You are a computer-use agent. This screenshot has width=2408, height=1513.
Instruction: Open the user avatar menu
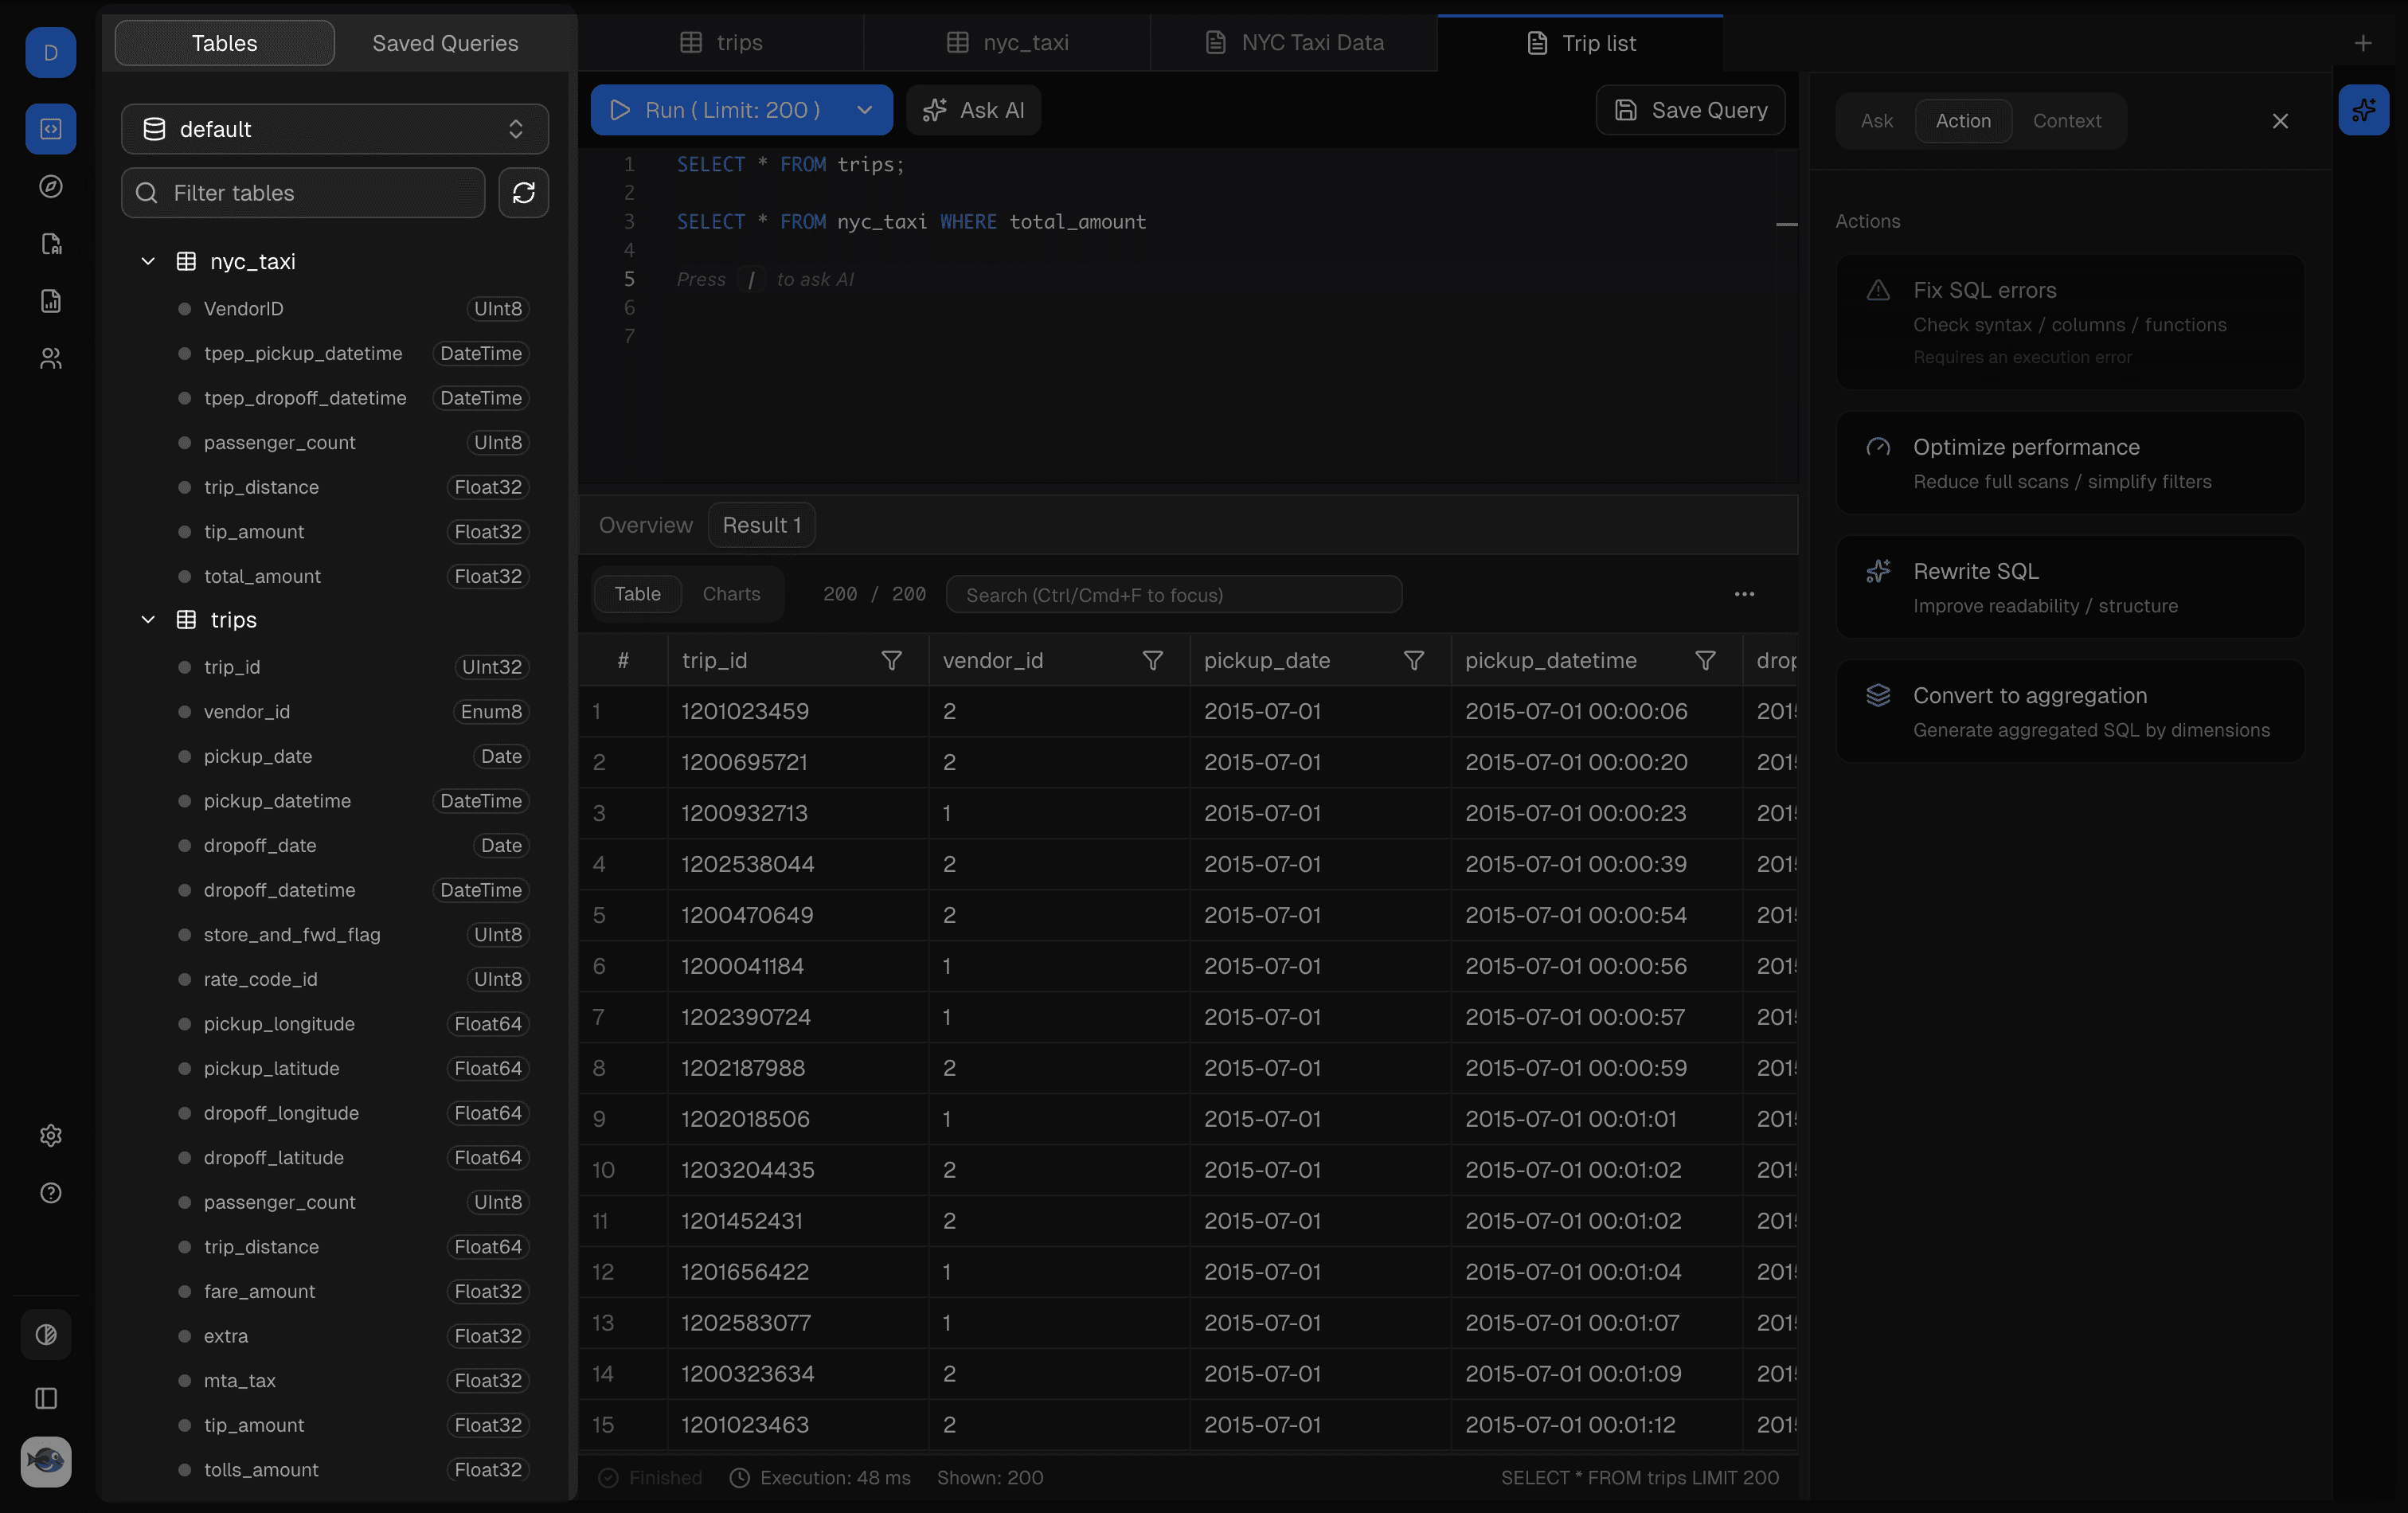tap(46, 1462)
